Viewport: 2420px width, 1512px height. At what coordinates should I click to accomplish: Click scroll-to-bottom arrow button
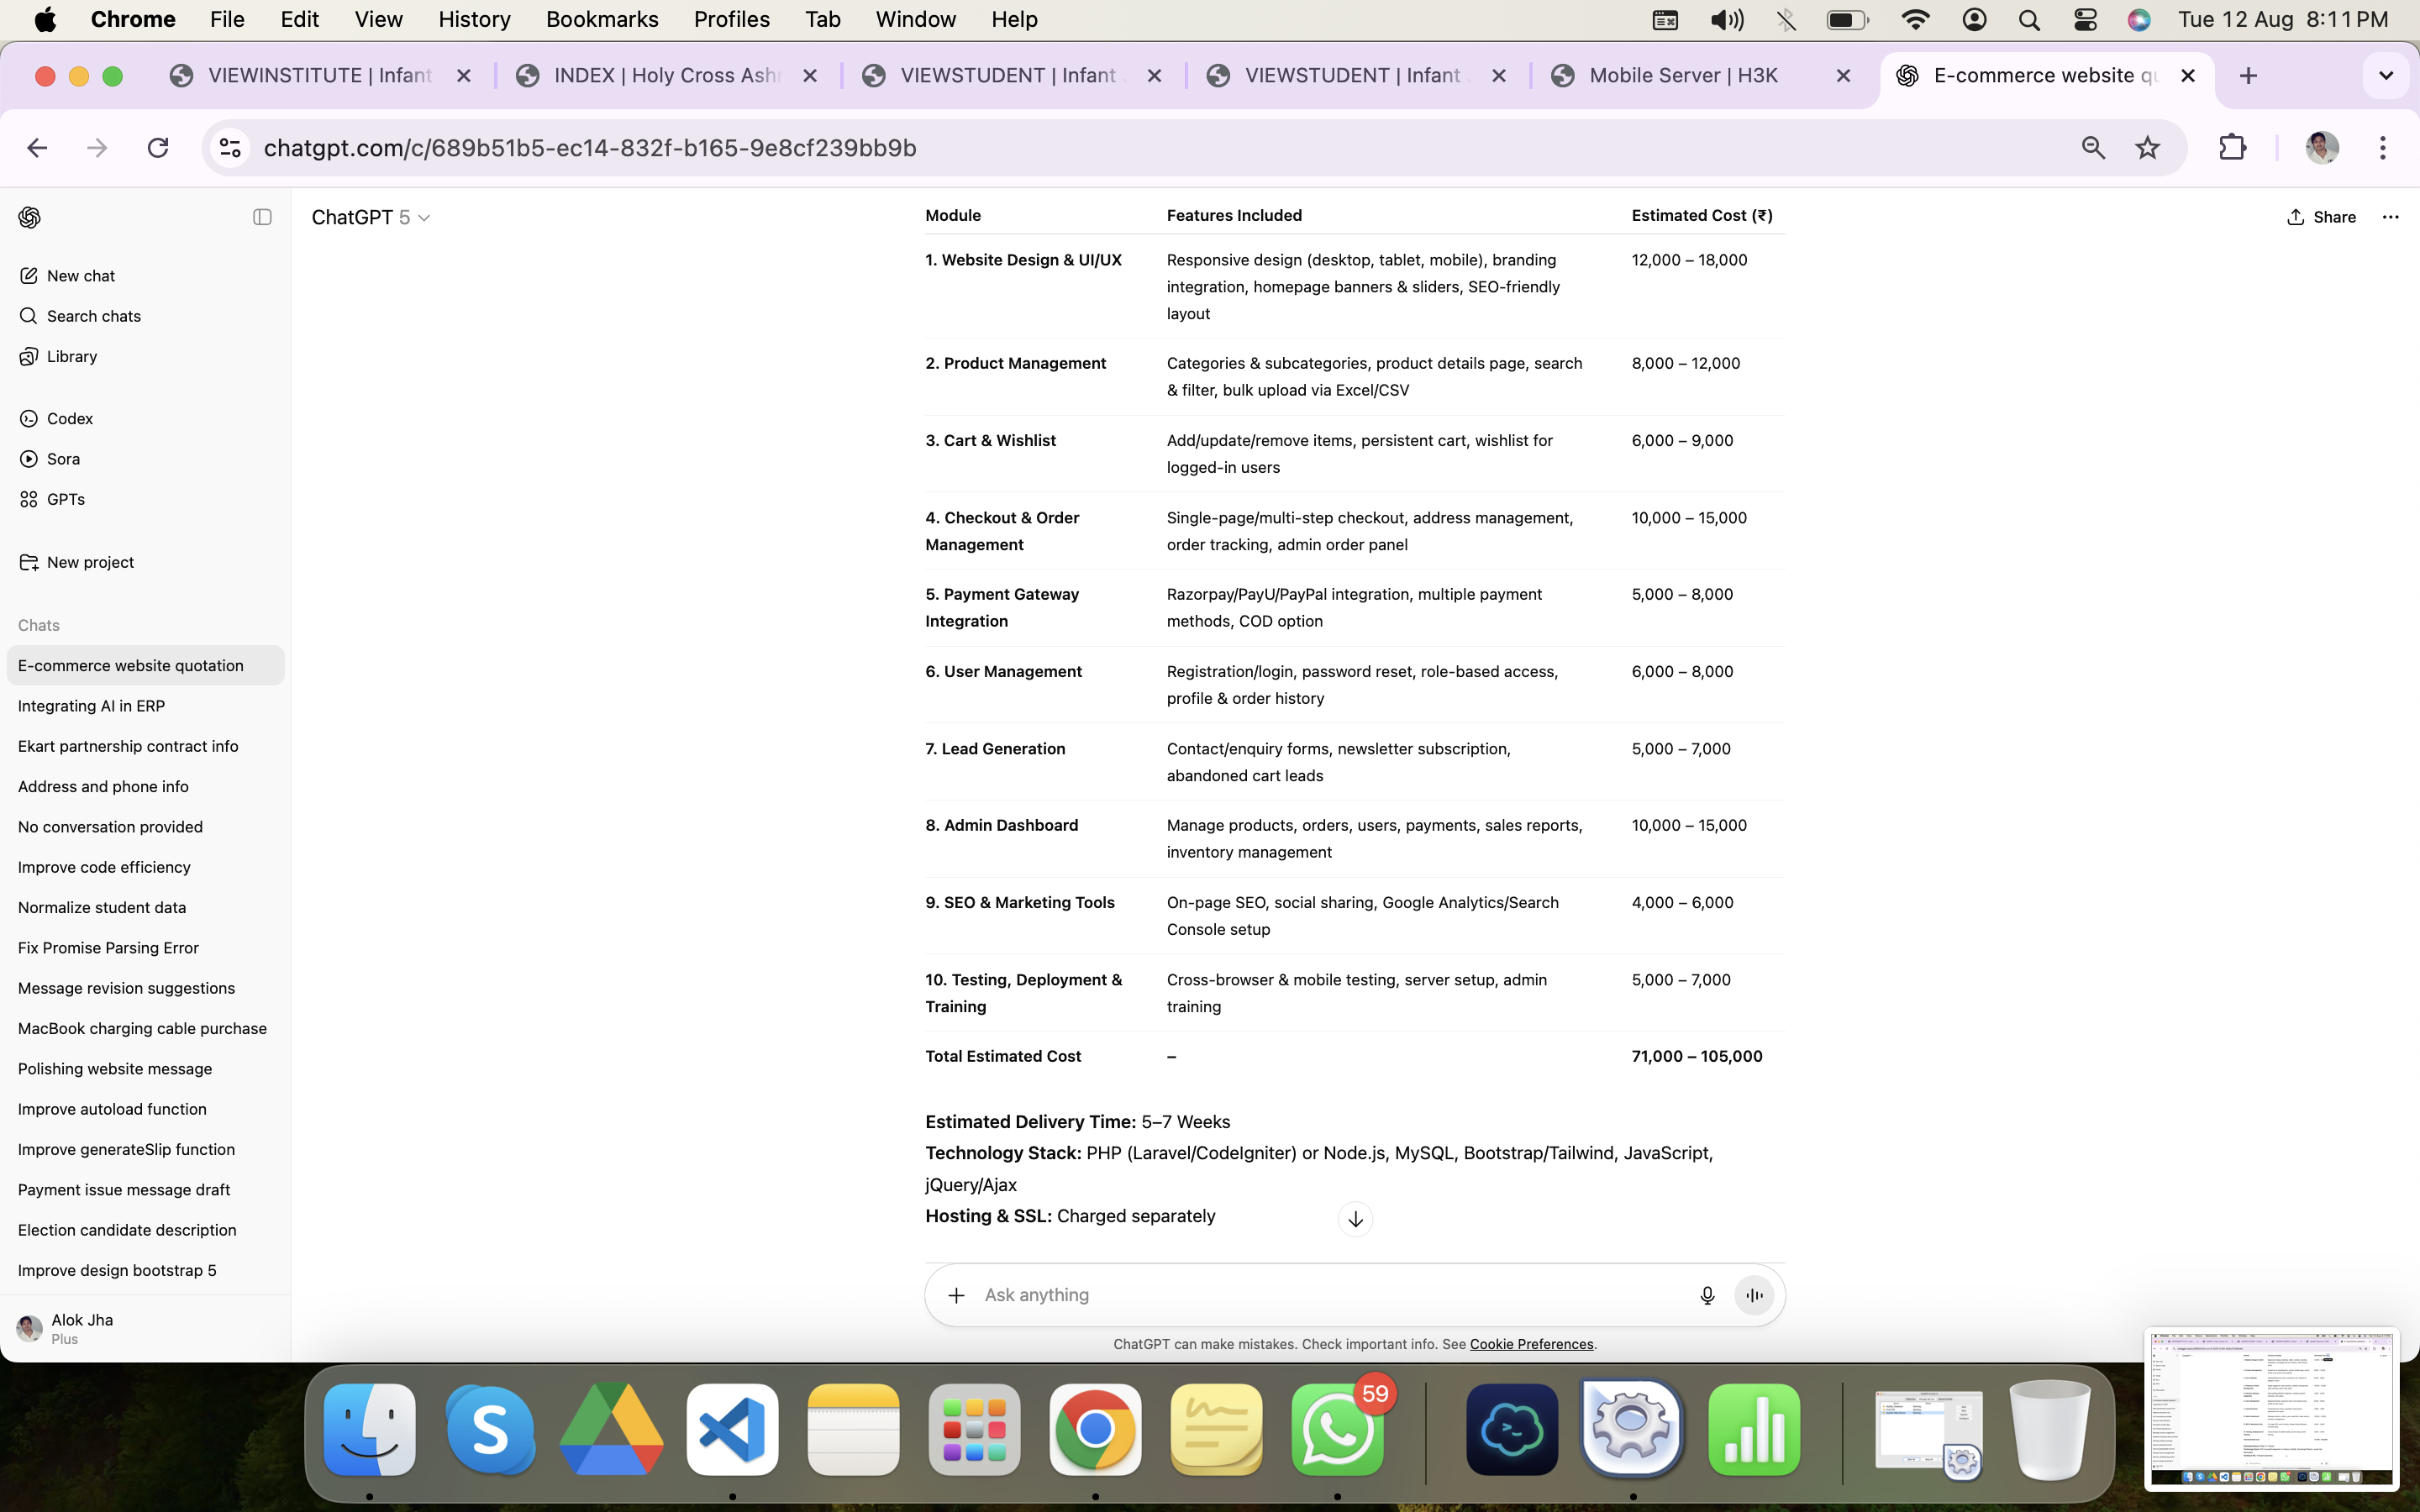pyautogui.click(x=1355, y=1219)
